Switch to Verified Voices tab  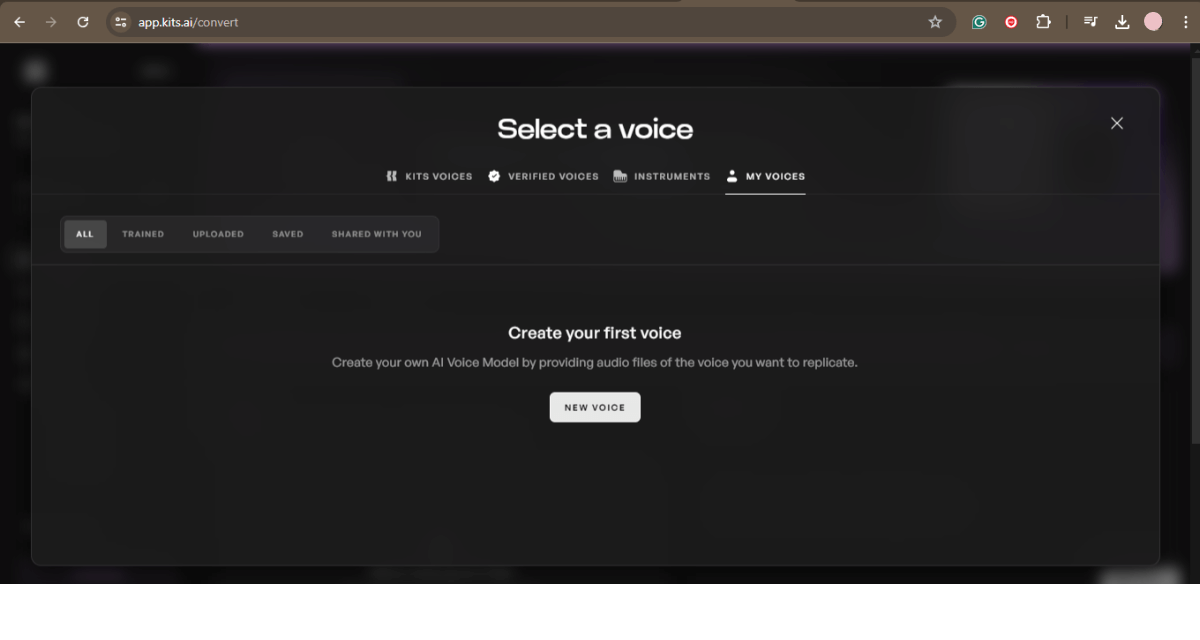(543, 176)
